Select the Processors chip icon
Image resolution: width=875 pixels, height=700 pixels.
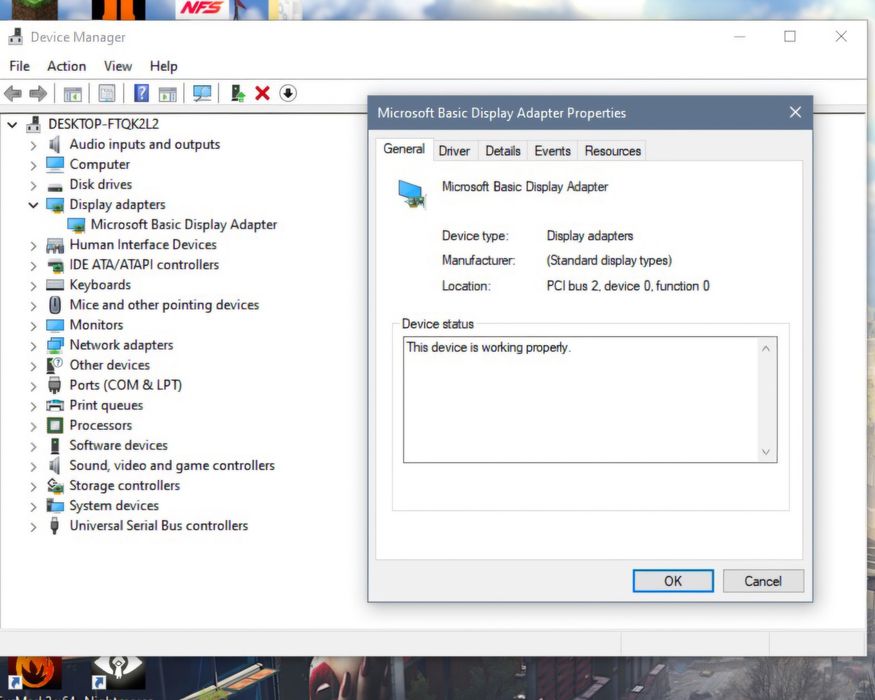(x=55, y=425)
